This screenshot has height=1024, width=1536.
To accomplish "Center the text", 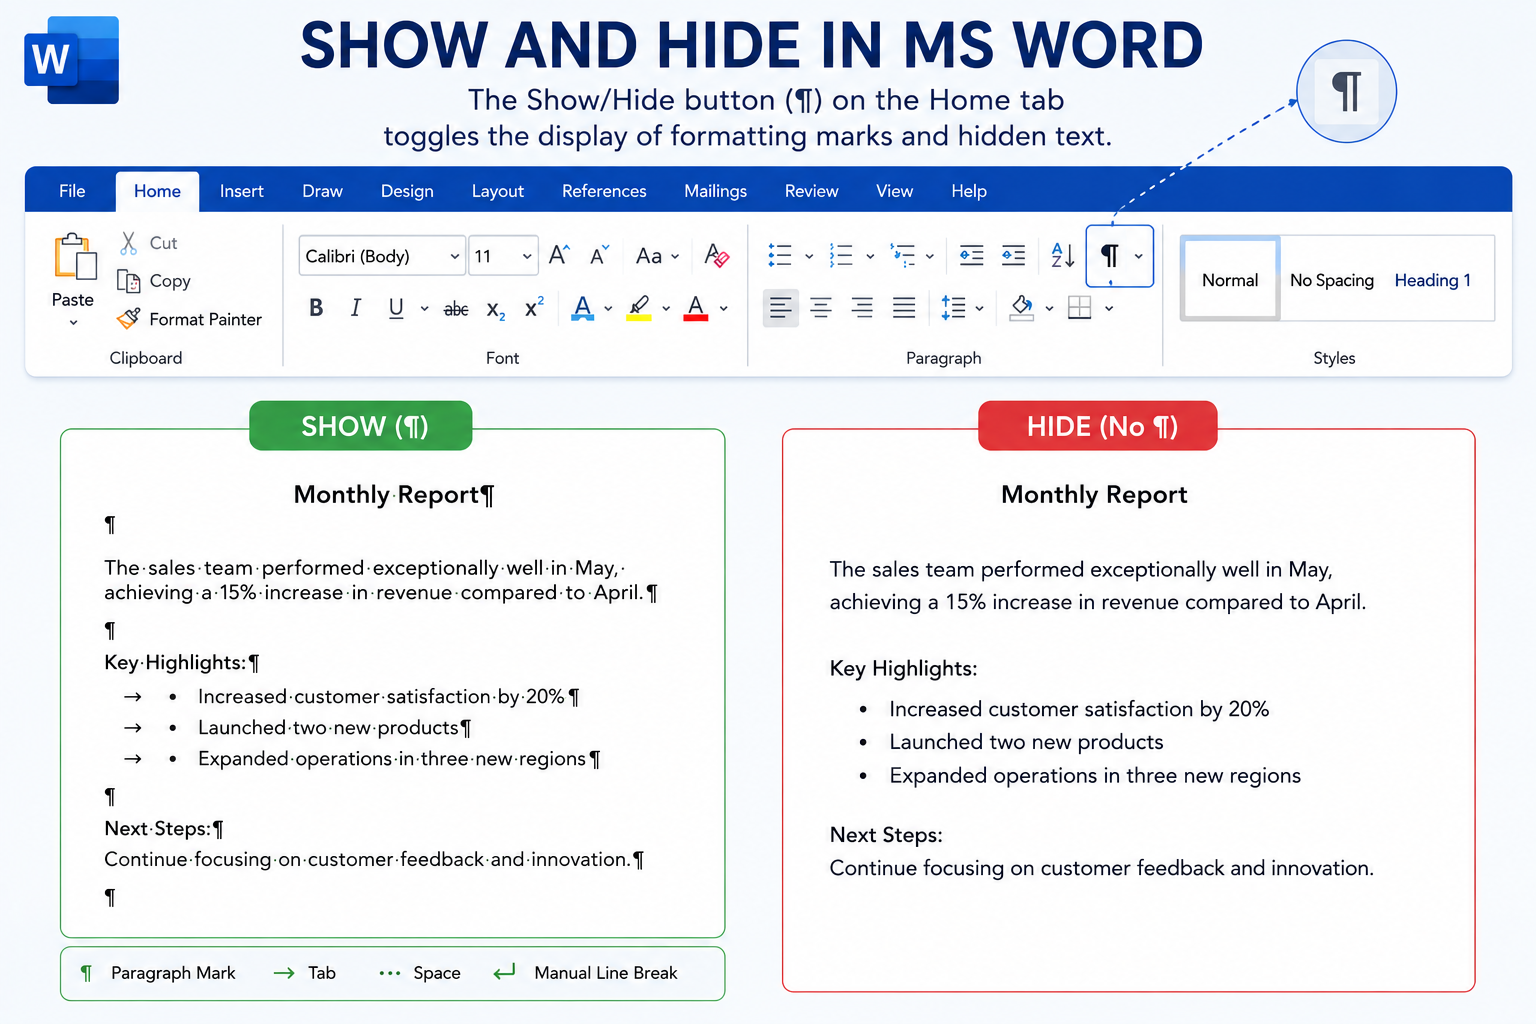I will (821, 308).
